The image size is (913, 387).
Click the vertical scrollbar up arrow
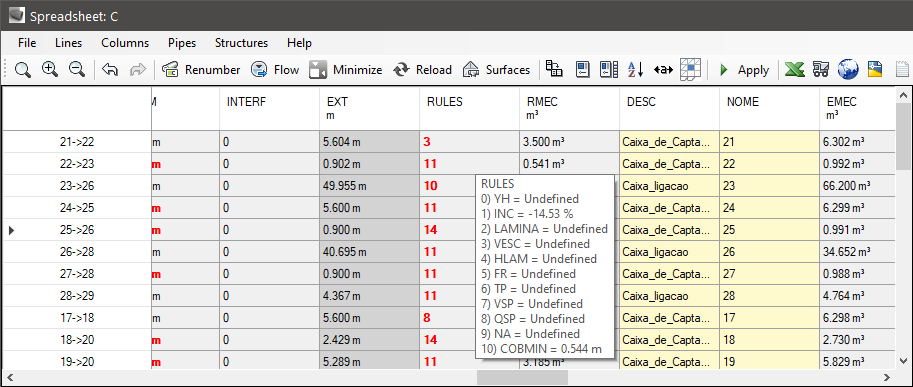904,95
